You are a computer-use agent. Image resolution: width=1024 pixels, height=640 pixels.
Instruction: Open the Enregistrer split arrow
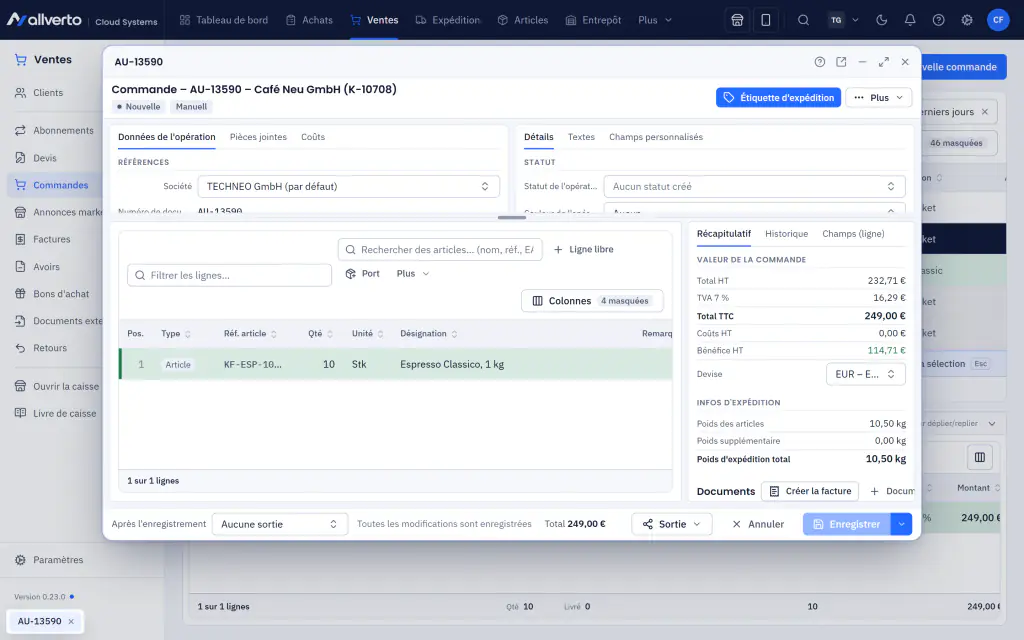(901, 524)
